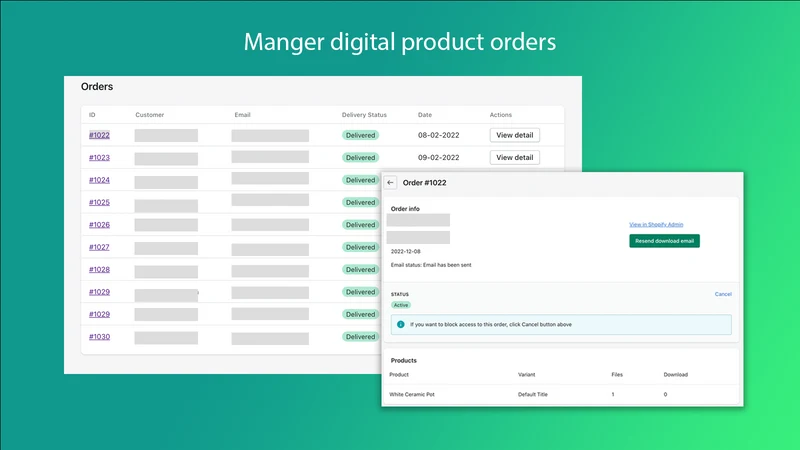This screenshot has width=800, height=450.
Task: Click the Files column header in Products
Action: tap(617, 374)
